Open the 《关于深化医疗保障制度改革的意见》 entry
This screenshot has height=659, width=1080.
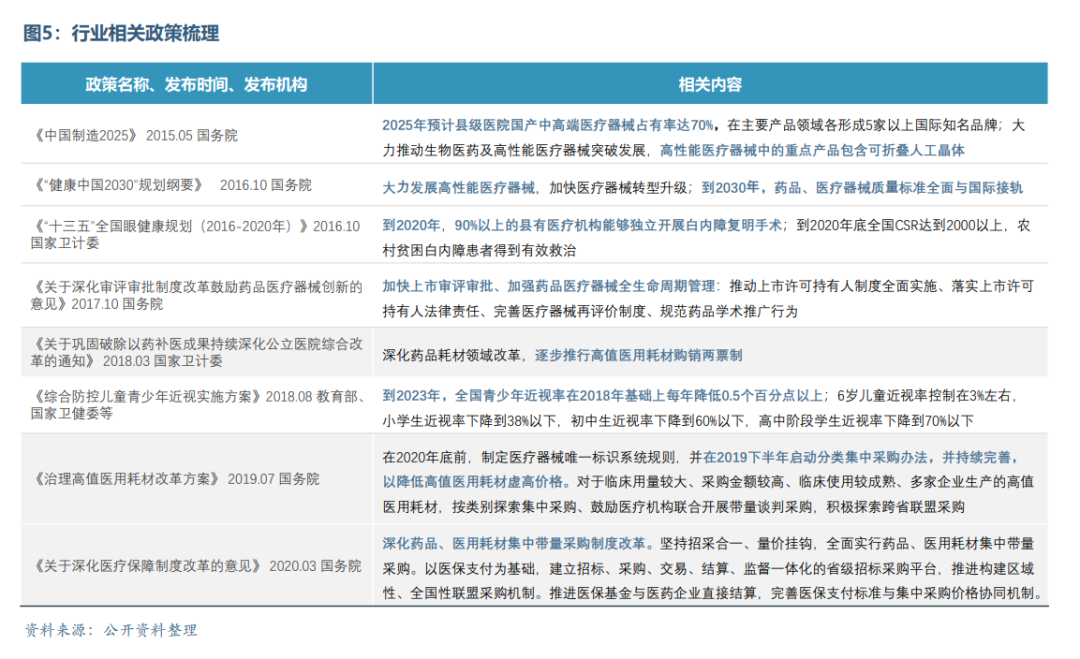point(147,565)
